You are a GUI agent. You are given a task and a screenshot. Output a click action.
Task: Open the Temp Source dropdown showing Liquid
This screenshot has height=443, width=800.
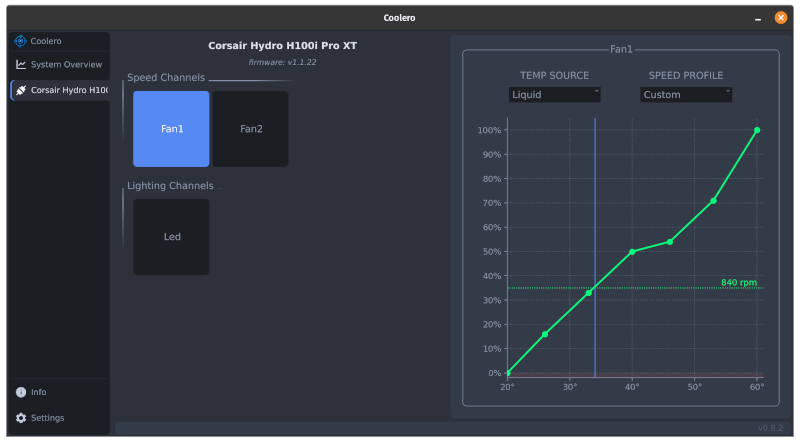coord(555,95)
